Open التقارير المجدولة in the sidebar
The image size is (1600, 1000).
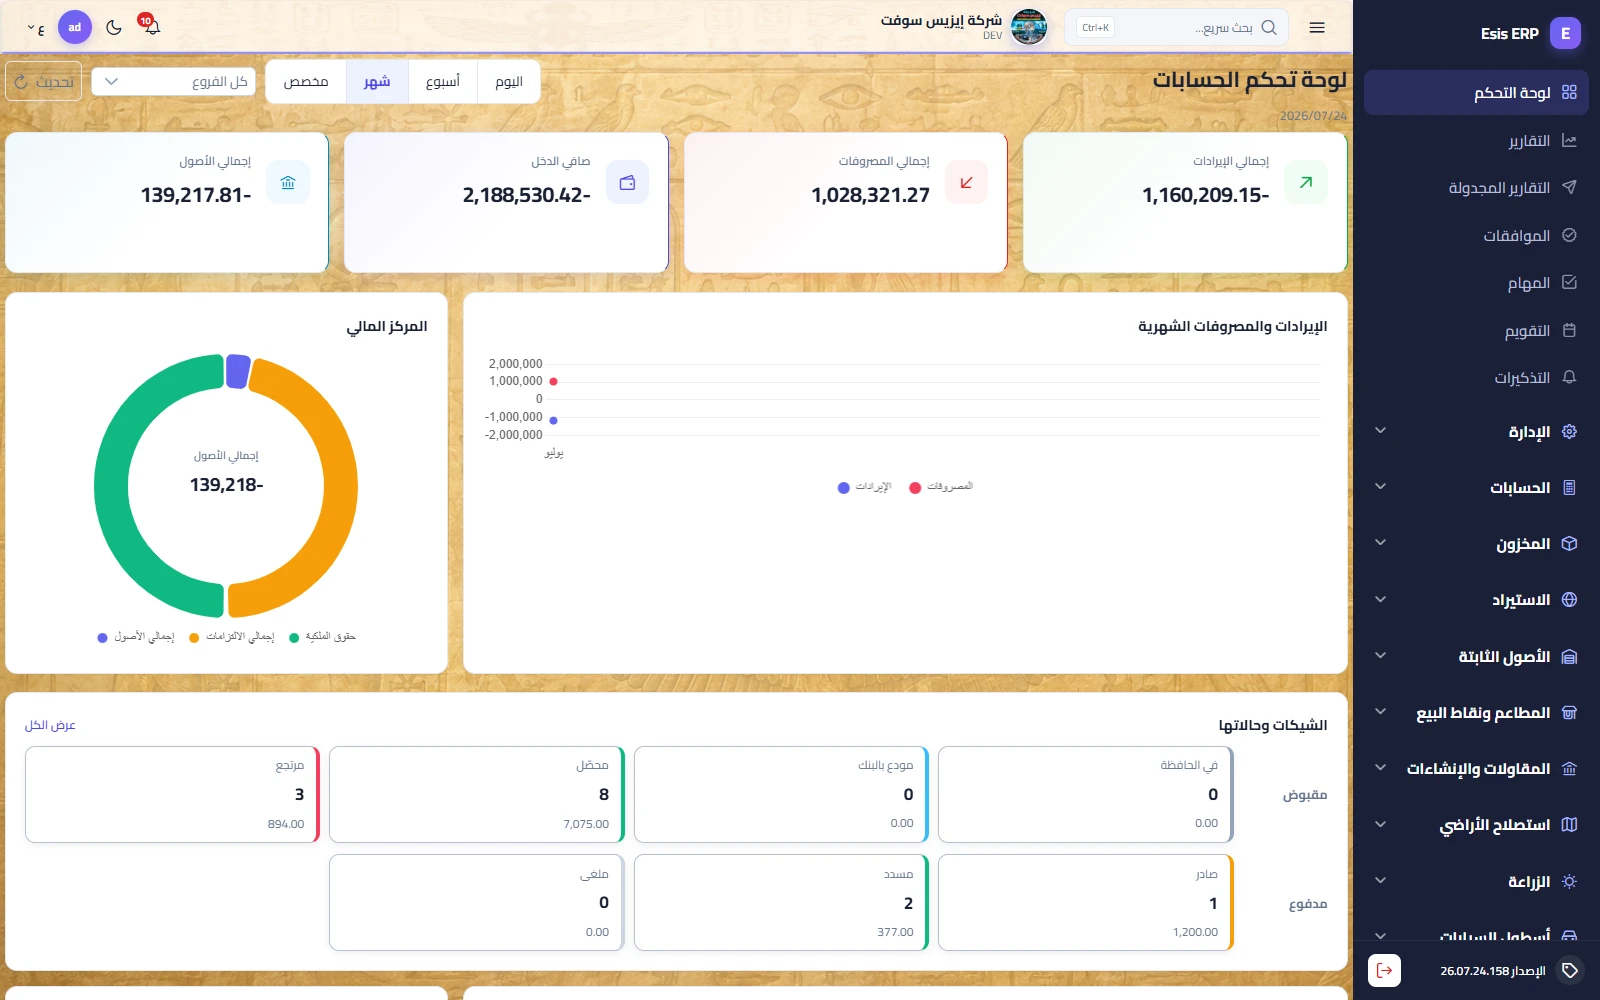(1476, 188)
